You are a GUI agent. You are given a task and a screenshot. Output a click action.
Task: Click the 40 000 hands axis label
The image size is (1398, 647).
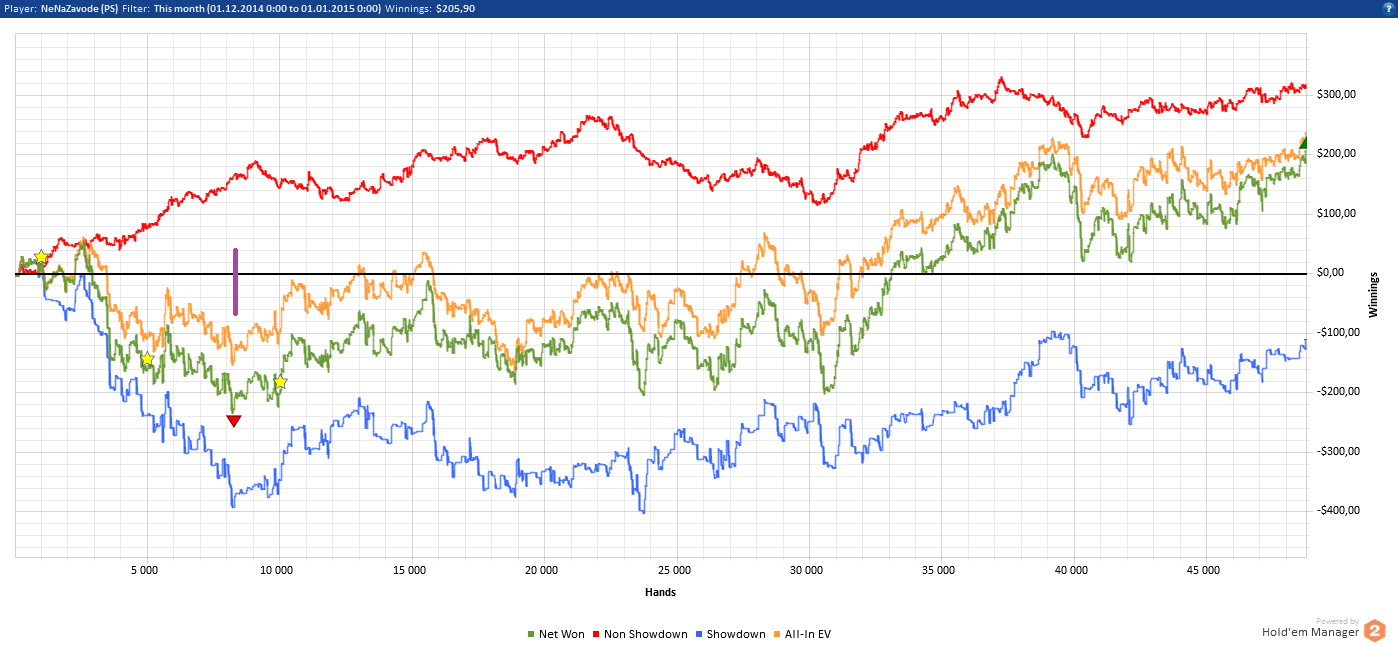click(1071, 571)
